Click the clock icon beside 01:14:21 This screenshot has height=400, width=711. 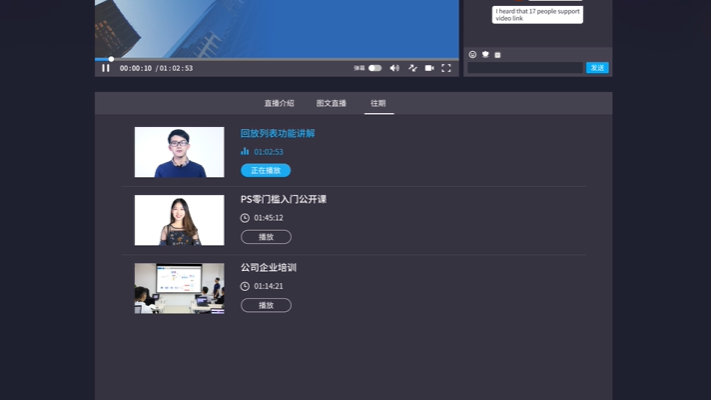(245, 286)
